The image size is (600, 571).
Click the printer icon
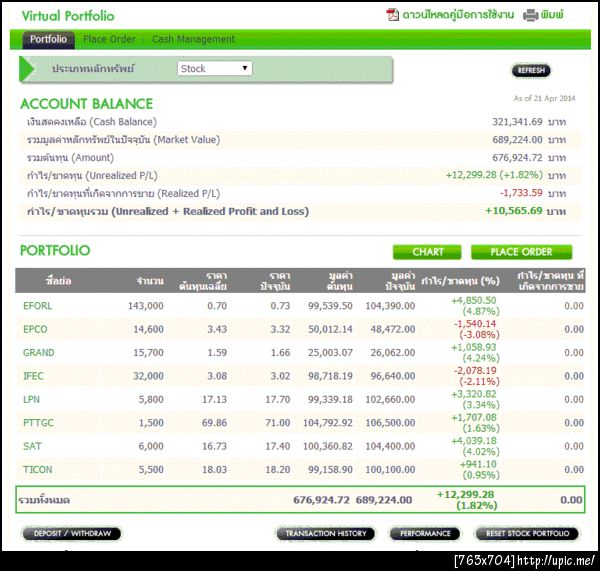tap(531, 15)
